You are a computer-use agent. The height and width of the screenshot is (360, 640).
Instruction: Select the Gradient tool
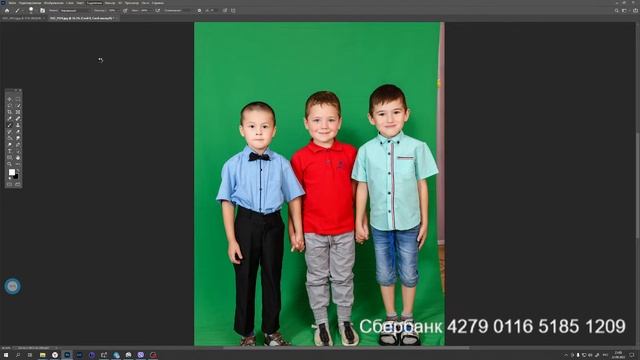pos(9,138)
